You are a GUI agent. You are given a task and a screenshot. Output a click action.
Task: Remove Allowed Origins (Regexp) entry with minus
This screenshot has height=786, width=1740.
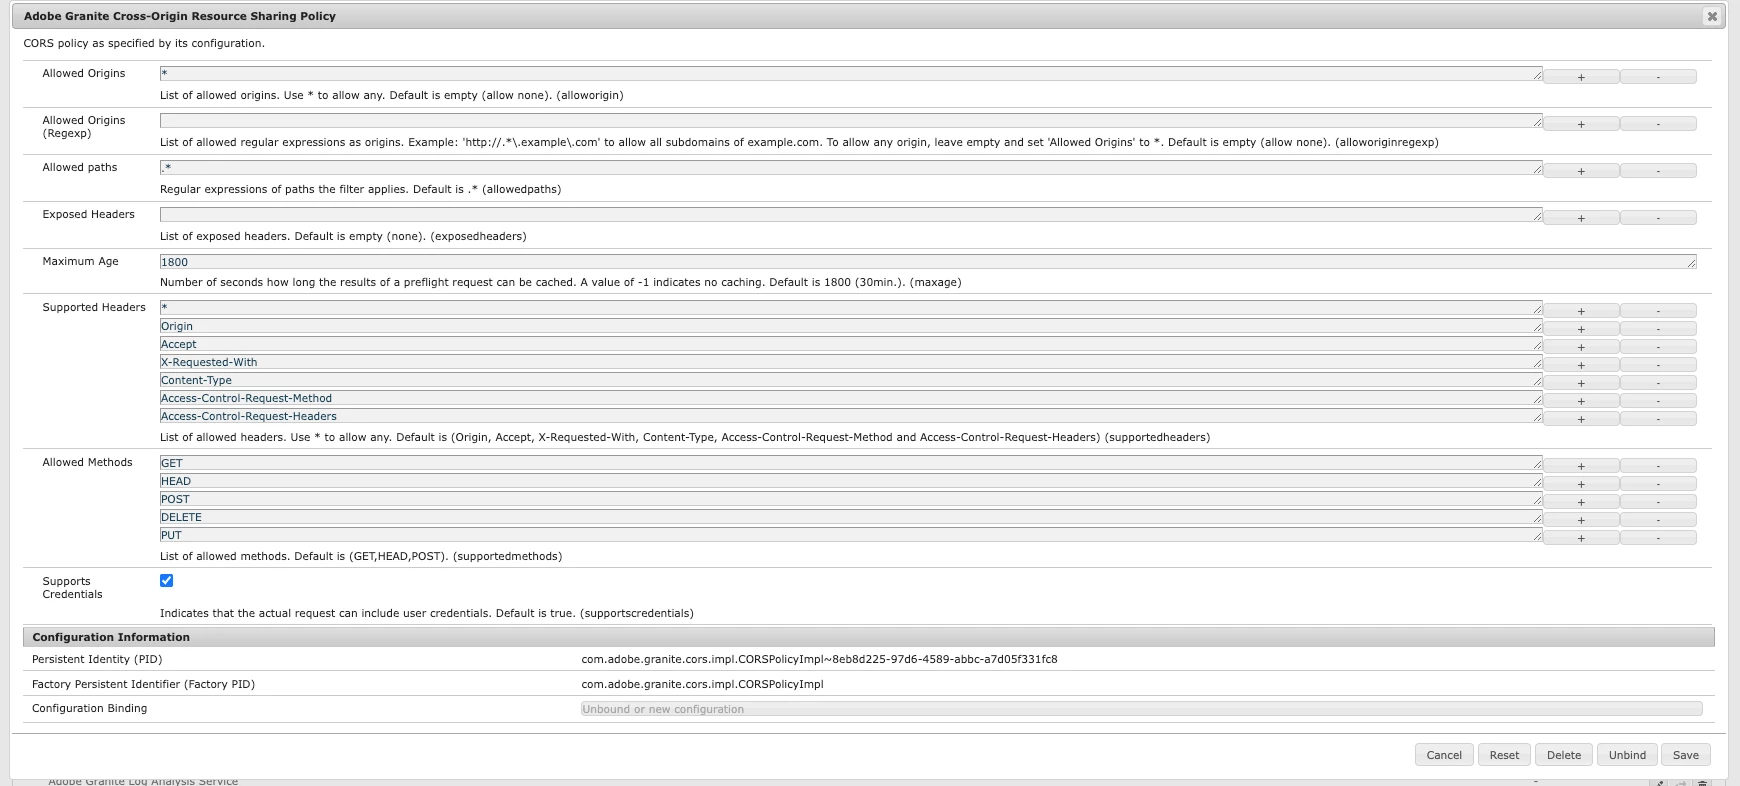pyautogui.click(x=1658, y=124)
